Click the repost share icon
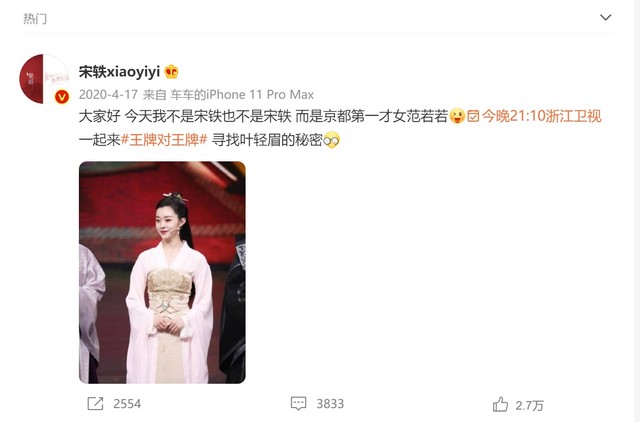Image resolution: width=640 pixels, height=422 pixels. [x=96, y=404]
